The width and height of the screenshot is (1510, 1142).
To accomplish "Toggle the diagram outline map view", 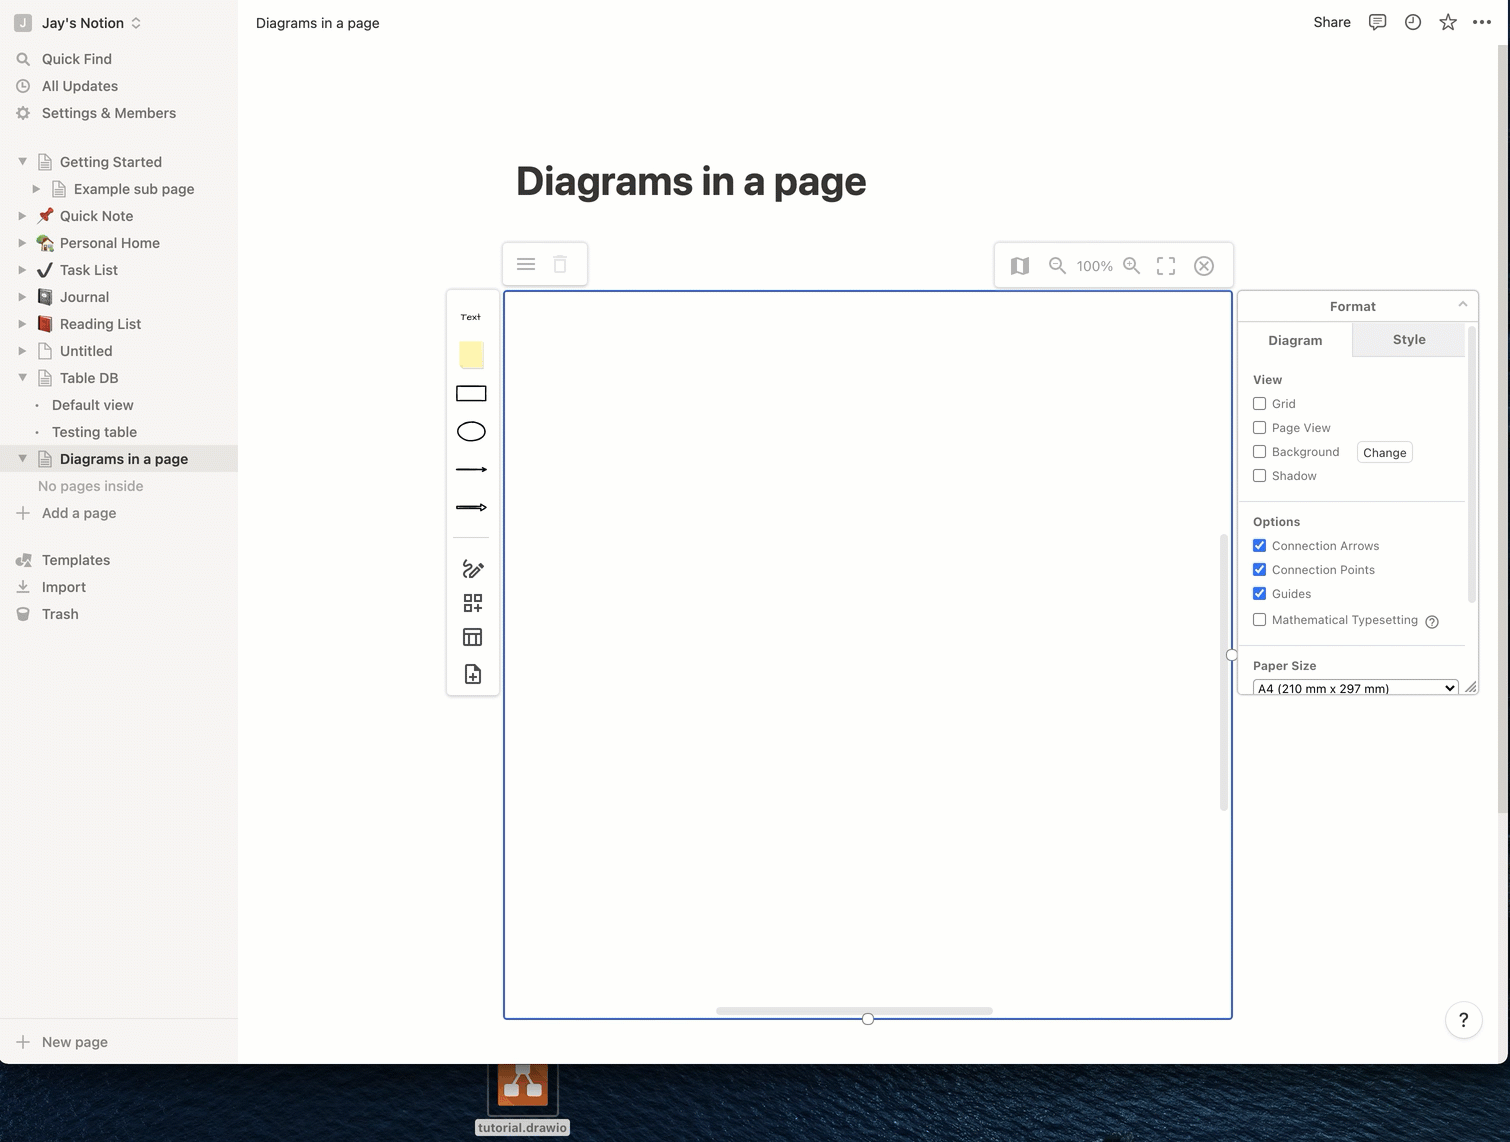I will [1019, 265].
